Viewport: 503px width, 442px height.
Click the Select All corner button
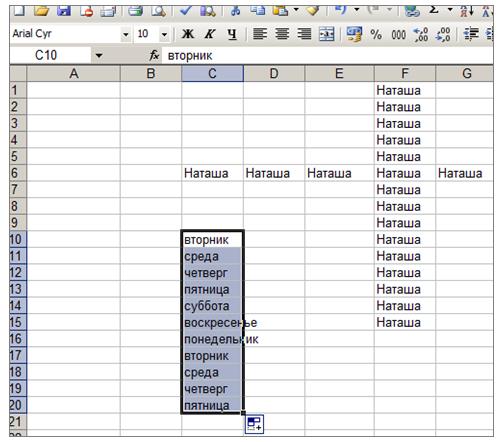[x=18, y=74]
